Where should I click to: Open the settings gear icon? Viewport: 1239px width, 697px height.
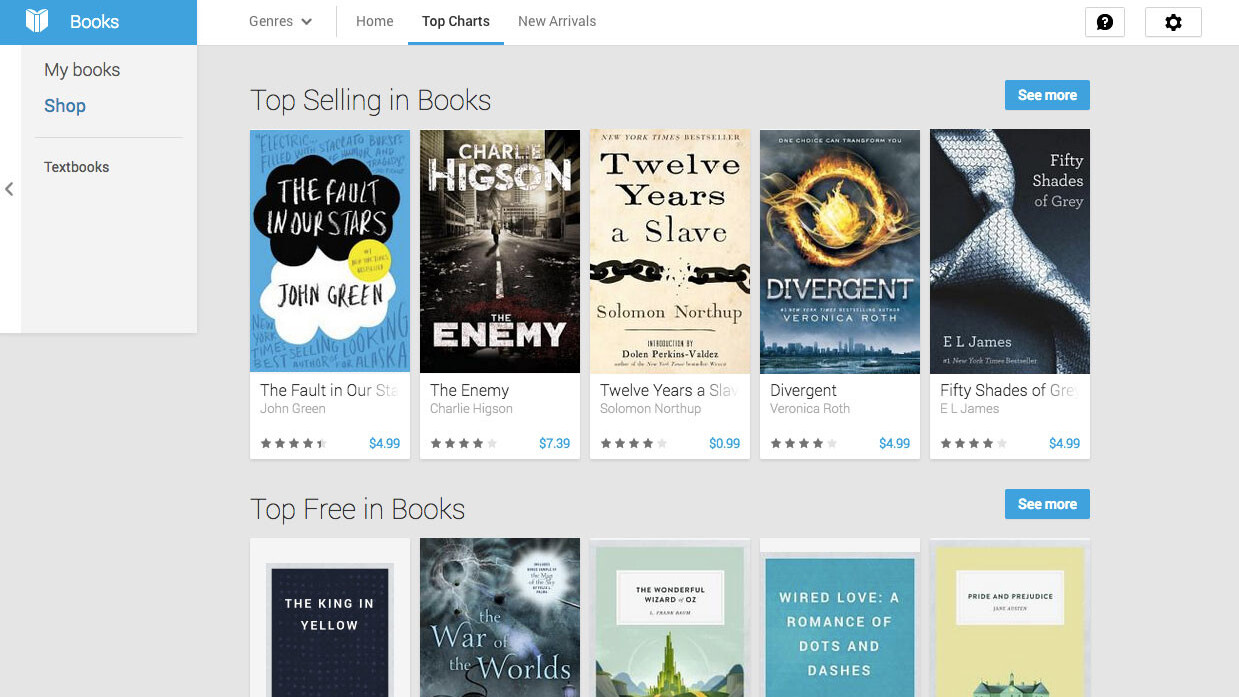pyautogui.click(x=1173, y=22)
